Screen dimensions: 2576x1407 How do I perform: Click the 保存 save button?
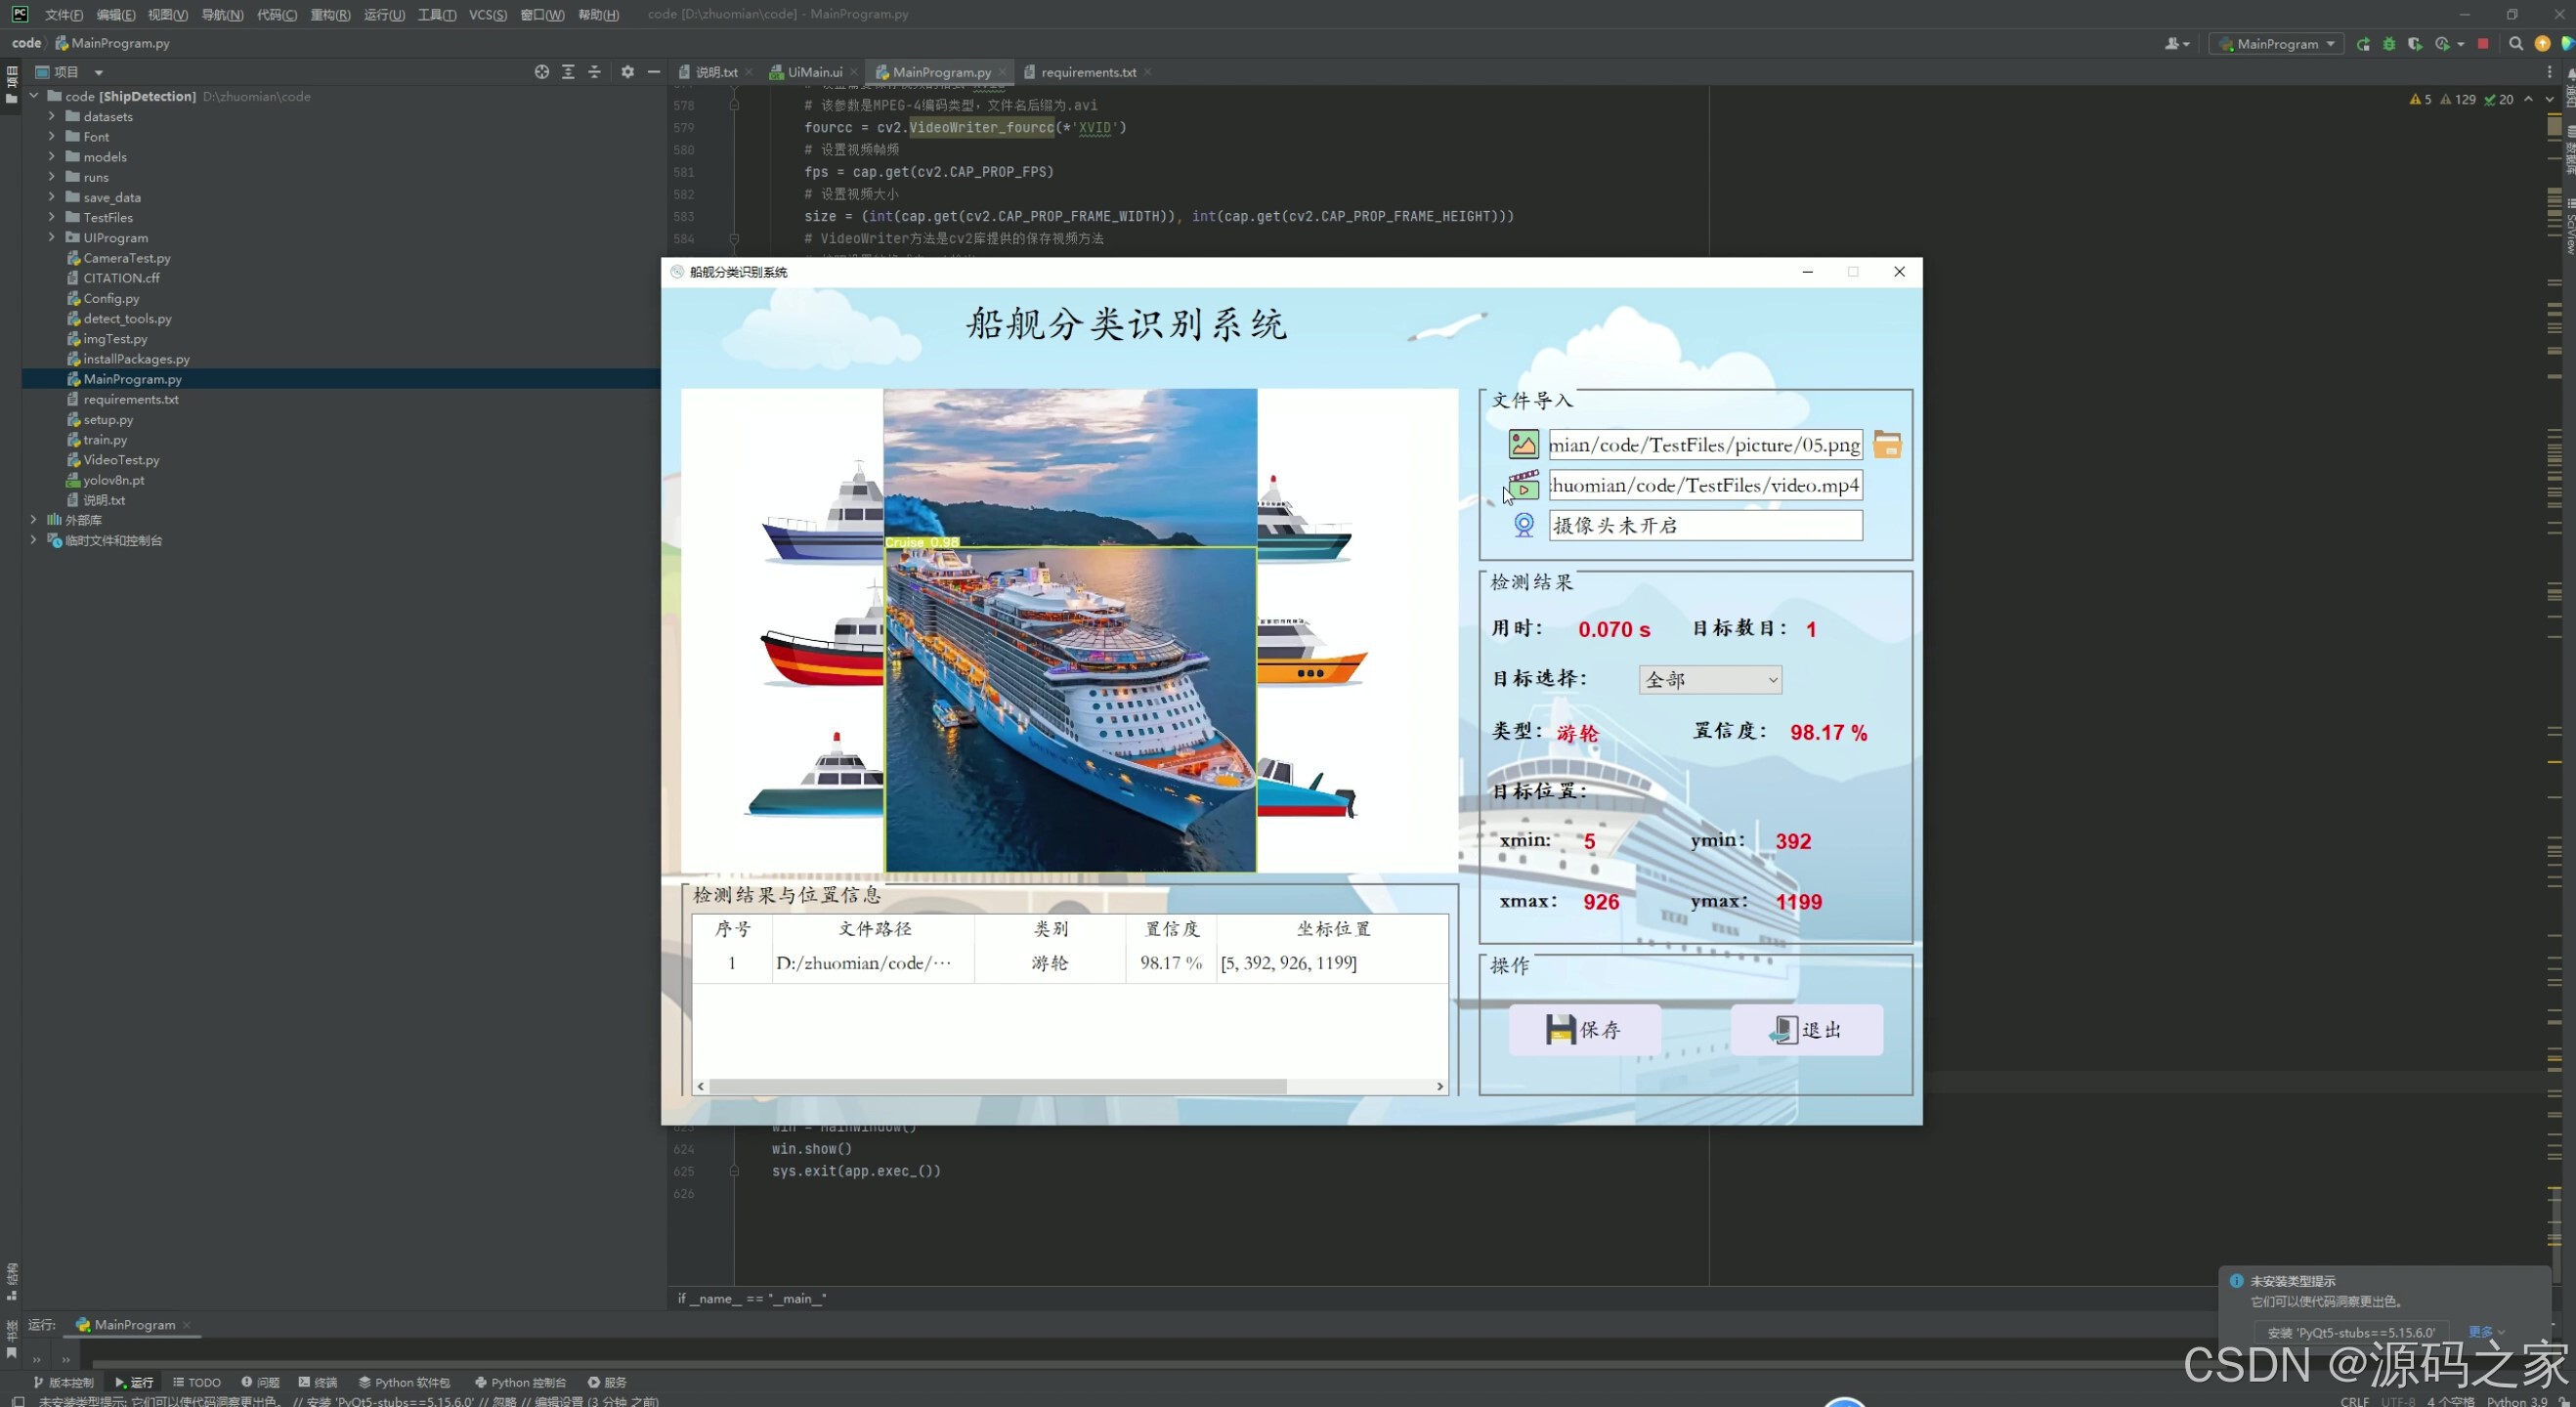coord(1584,1029)
